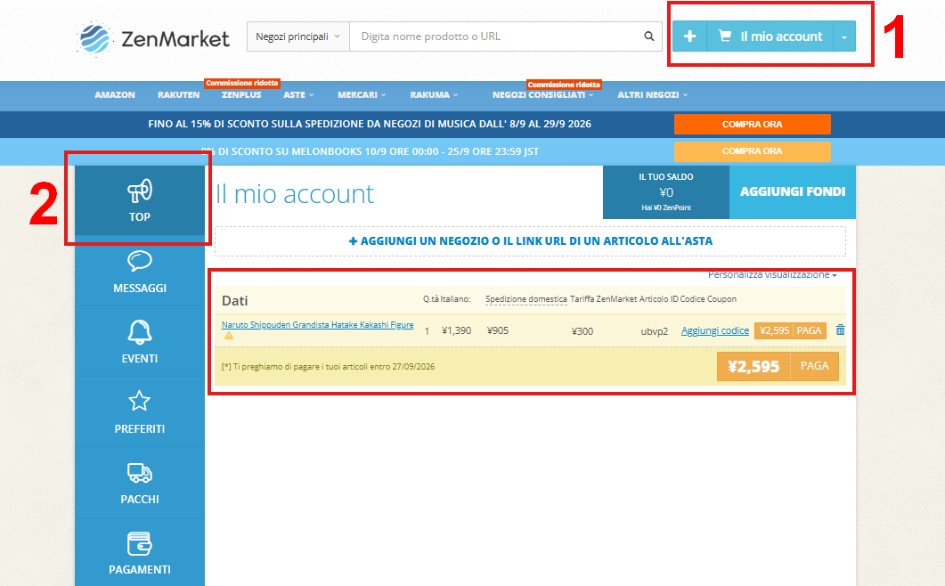This screenshot has height=586, width=945.
Task: Click the 'Spedizione domestica' column header
Action: [526, 299]
